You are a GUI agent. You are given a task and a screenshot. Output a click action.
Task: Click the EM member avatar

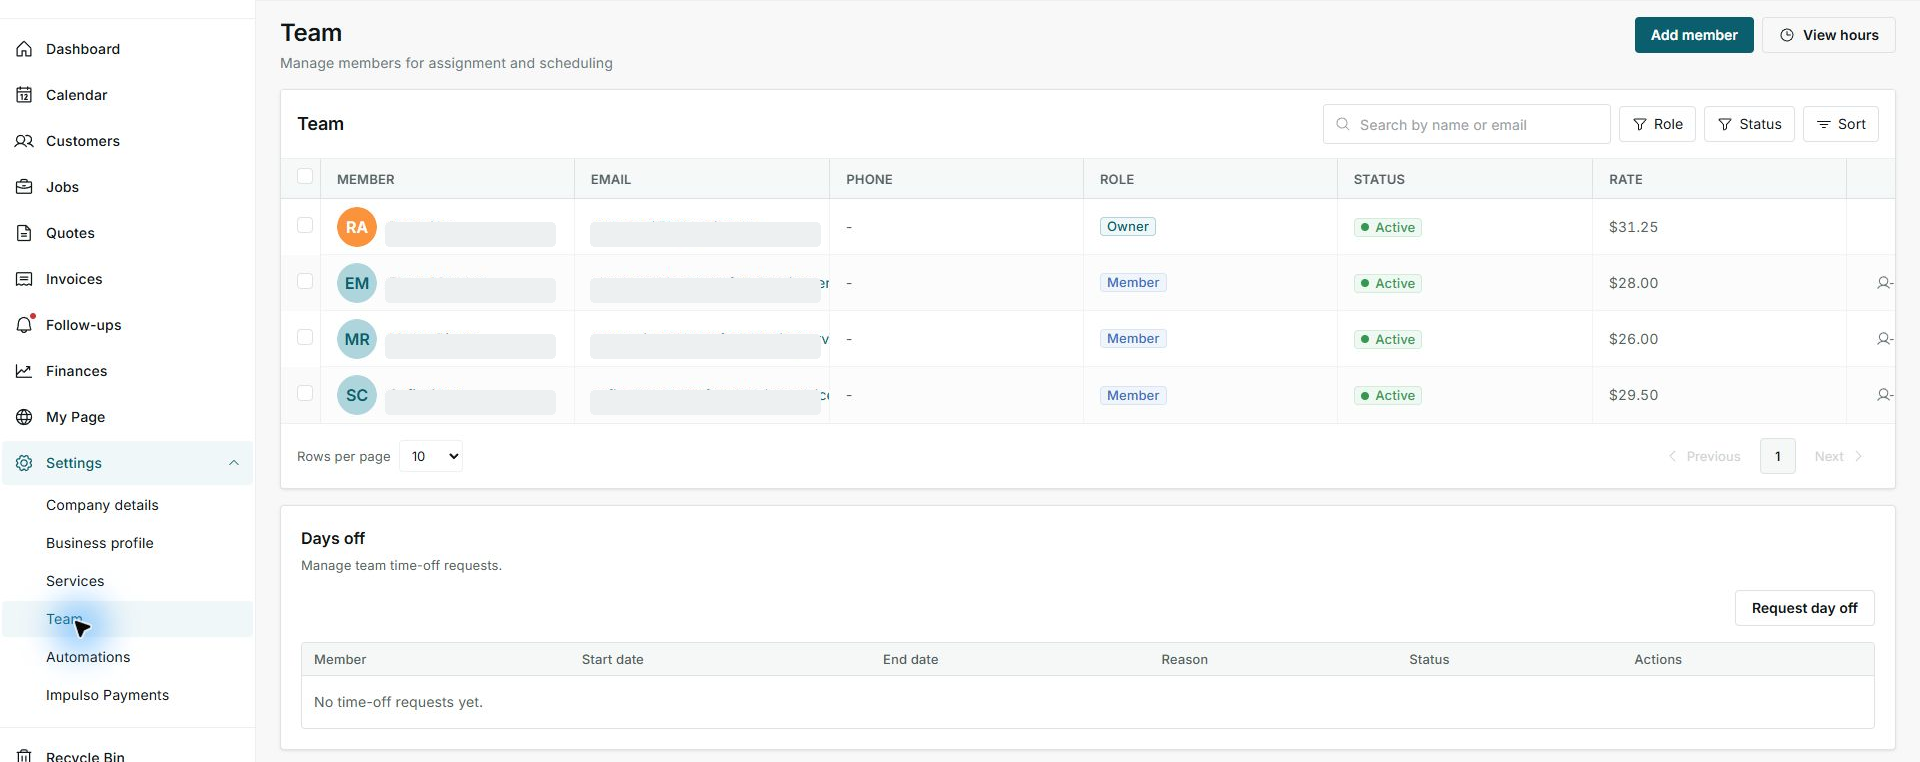(x=357, y=283)
